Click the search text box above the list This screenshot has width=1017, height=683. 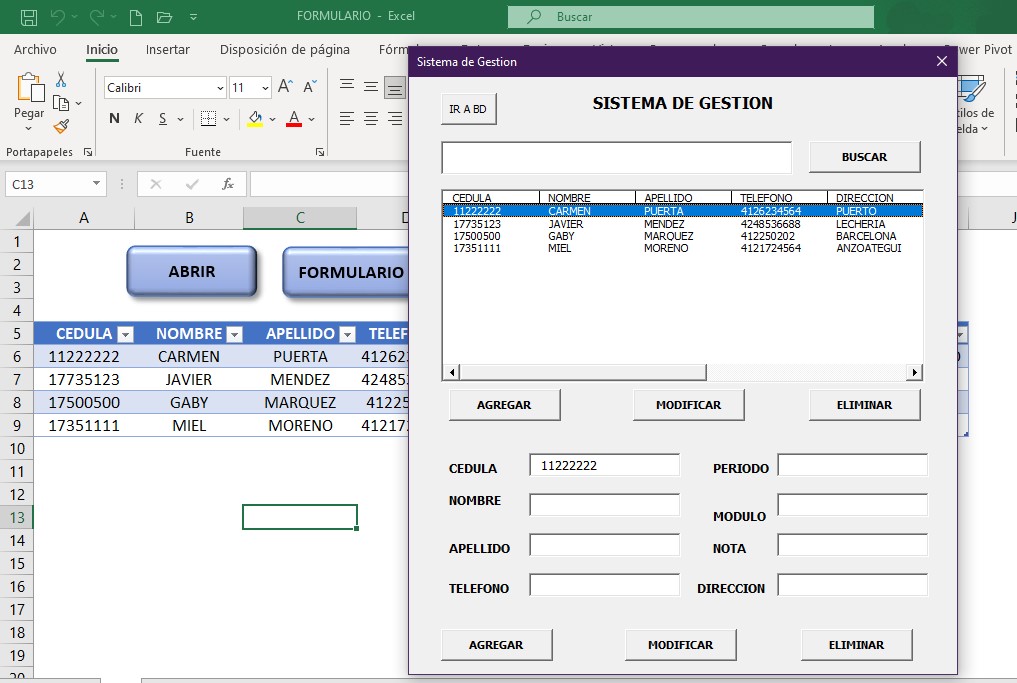(x=616, y=158)
